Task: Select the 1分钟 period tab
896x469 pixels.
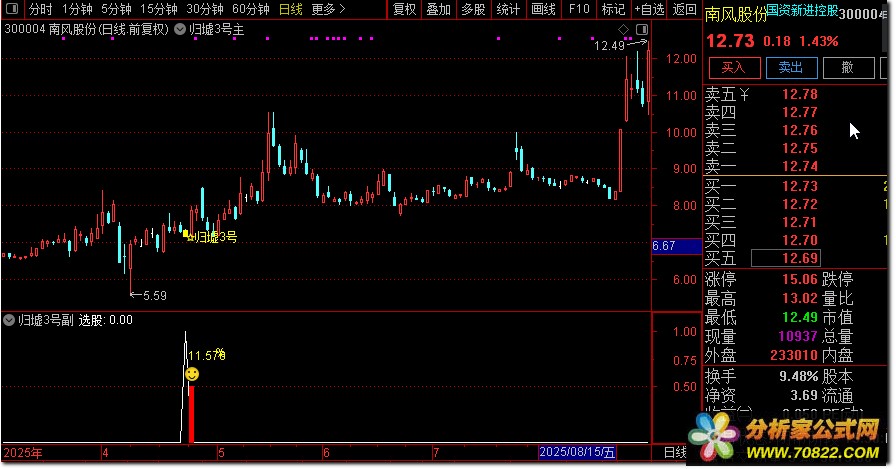Action: click(77, 9)
